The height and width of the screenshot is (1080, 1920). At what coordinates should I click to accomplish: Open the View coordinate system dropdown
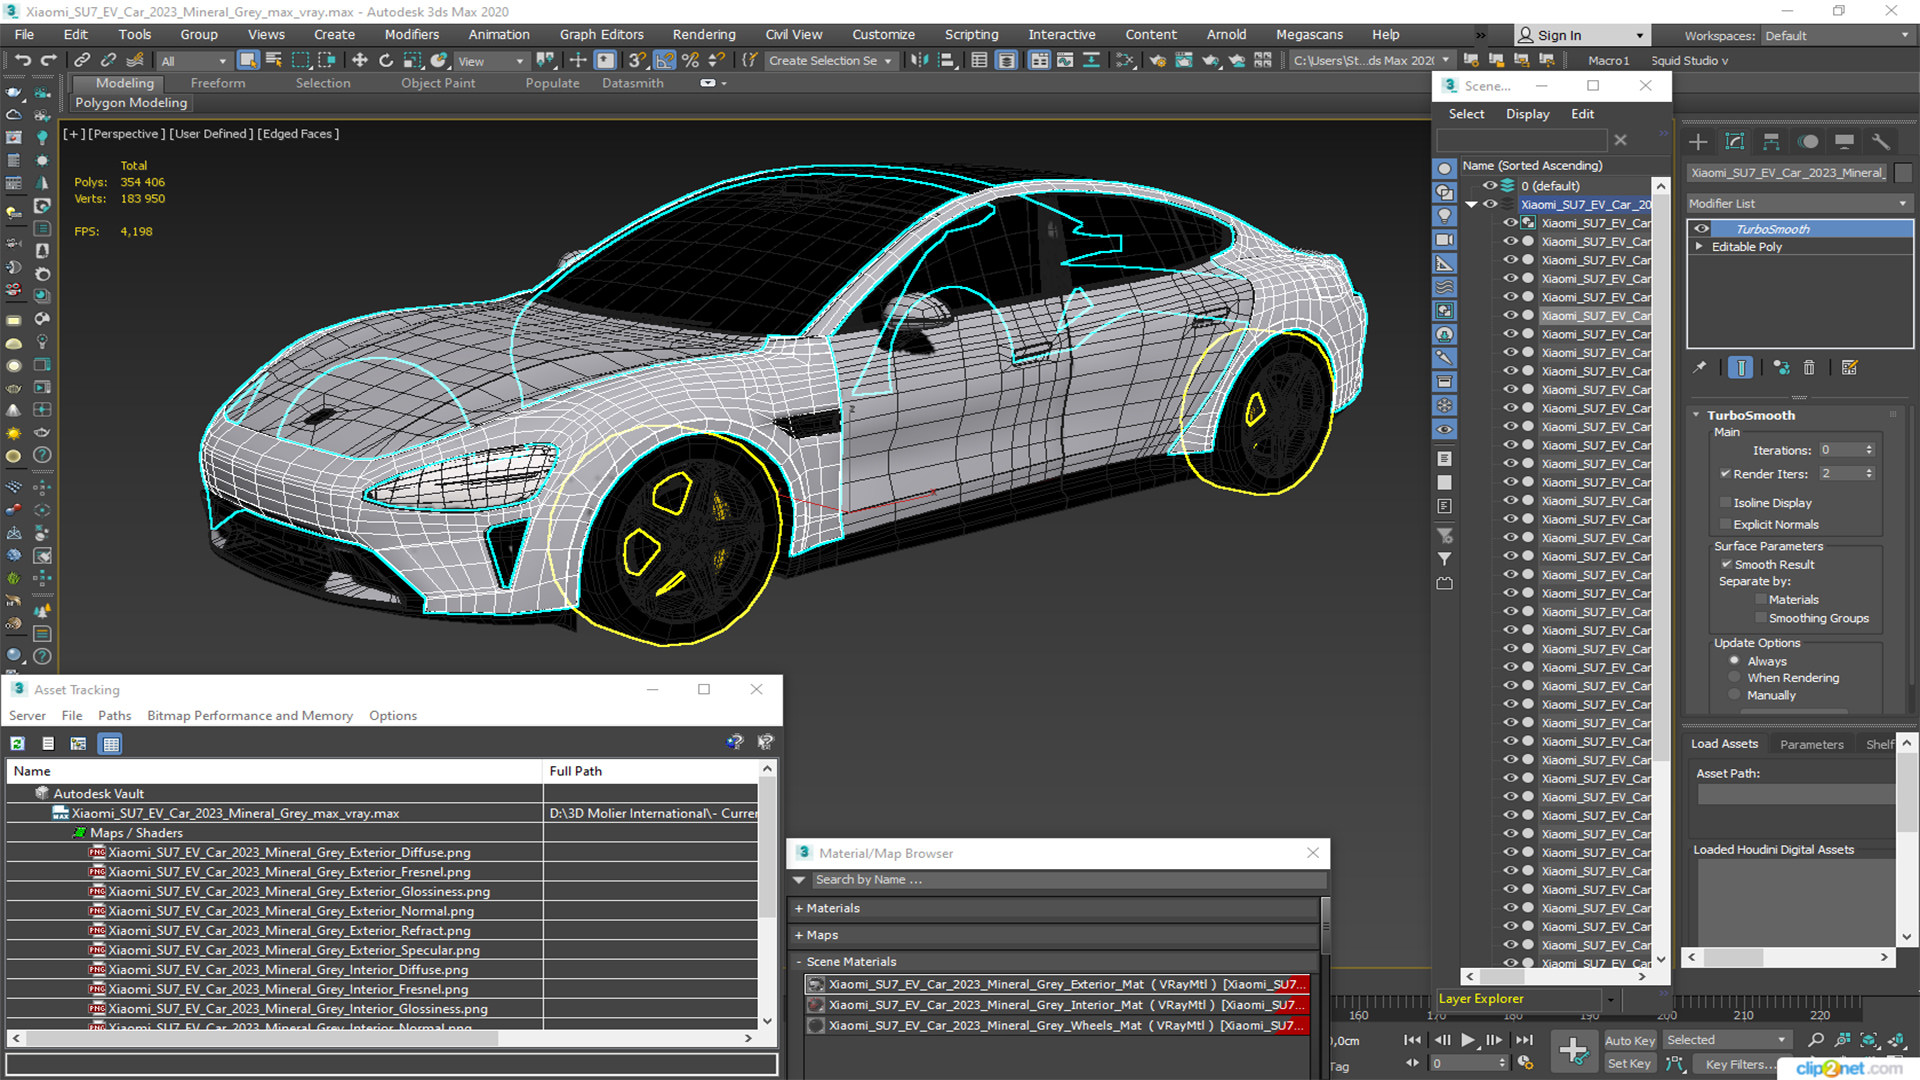click(490, 61)
